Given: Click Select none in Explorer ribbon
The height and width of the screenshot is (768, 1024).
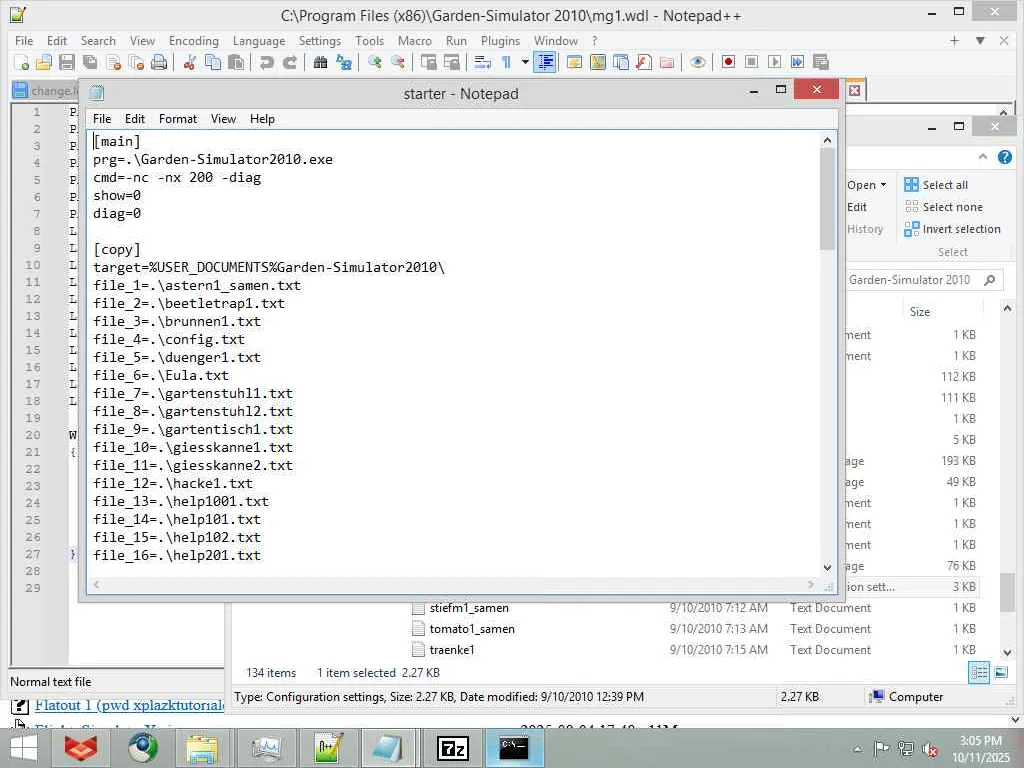Looking at the screenshot, I should (x=943, y=207).
